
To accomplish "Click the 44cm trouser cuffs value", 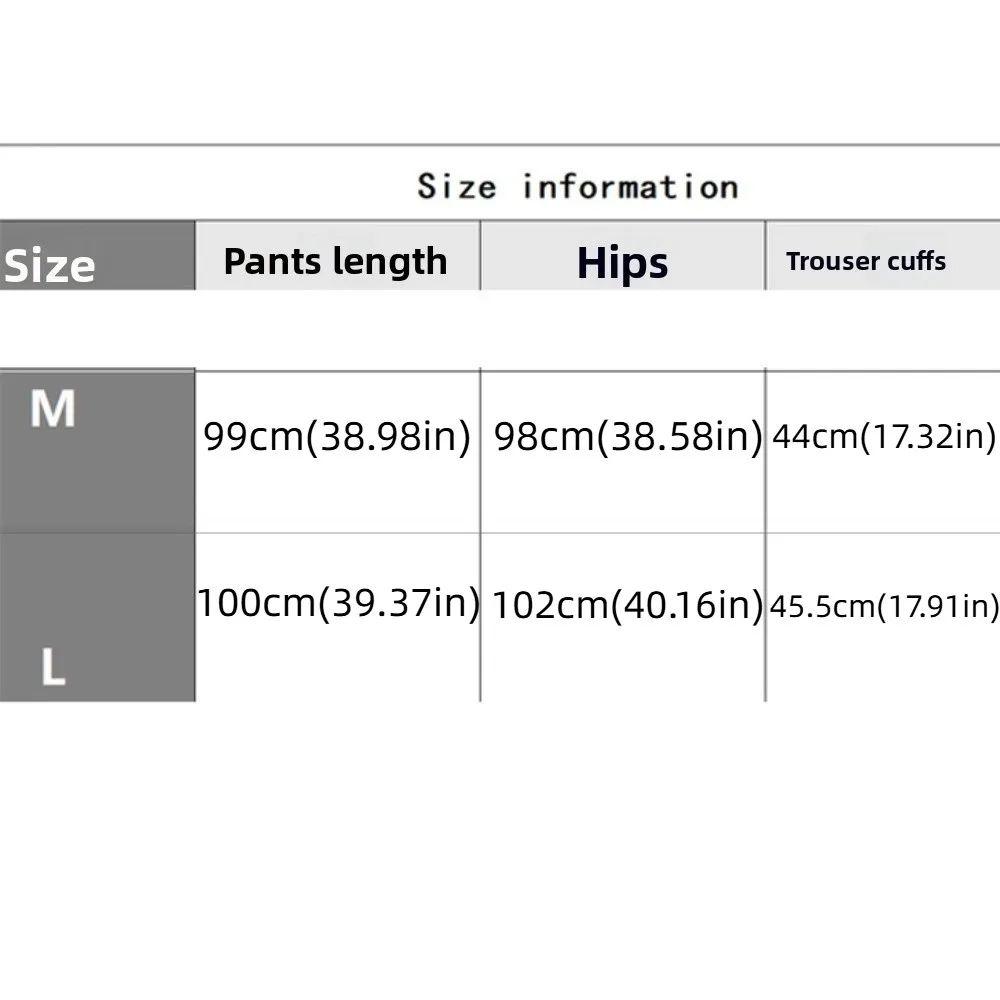I will tap(808, 437).
